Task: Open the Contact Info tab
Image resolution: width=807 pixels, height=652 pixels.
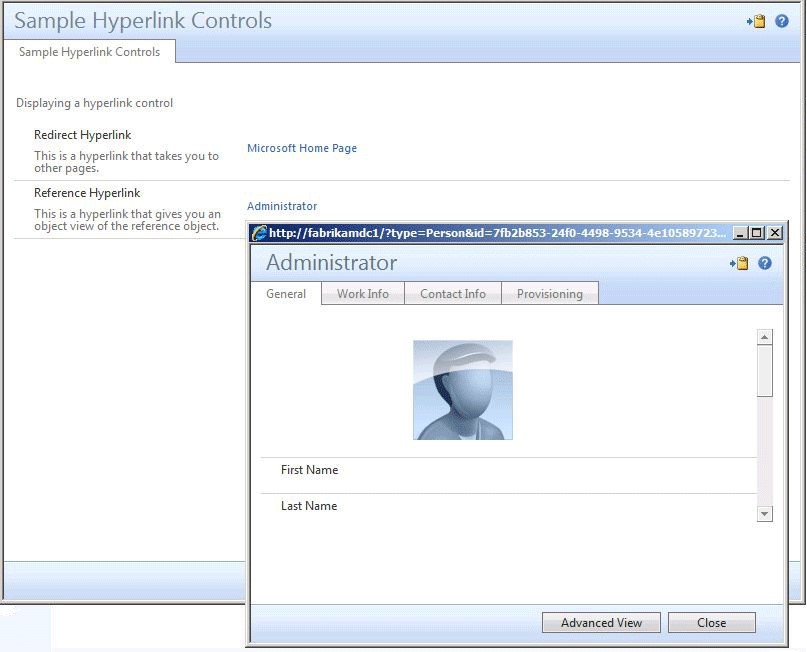Action: pos(452,293)
